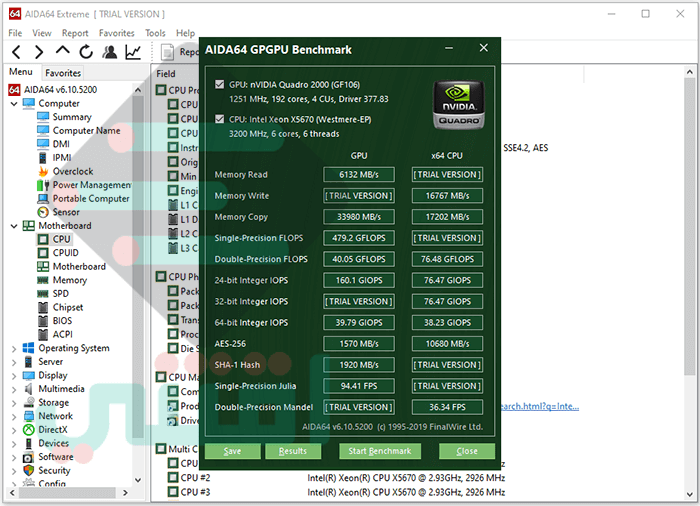Toggle the CPU Intel Xeon X5670 checkbox

click(x=219, y=119)
